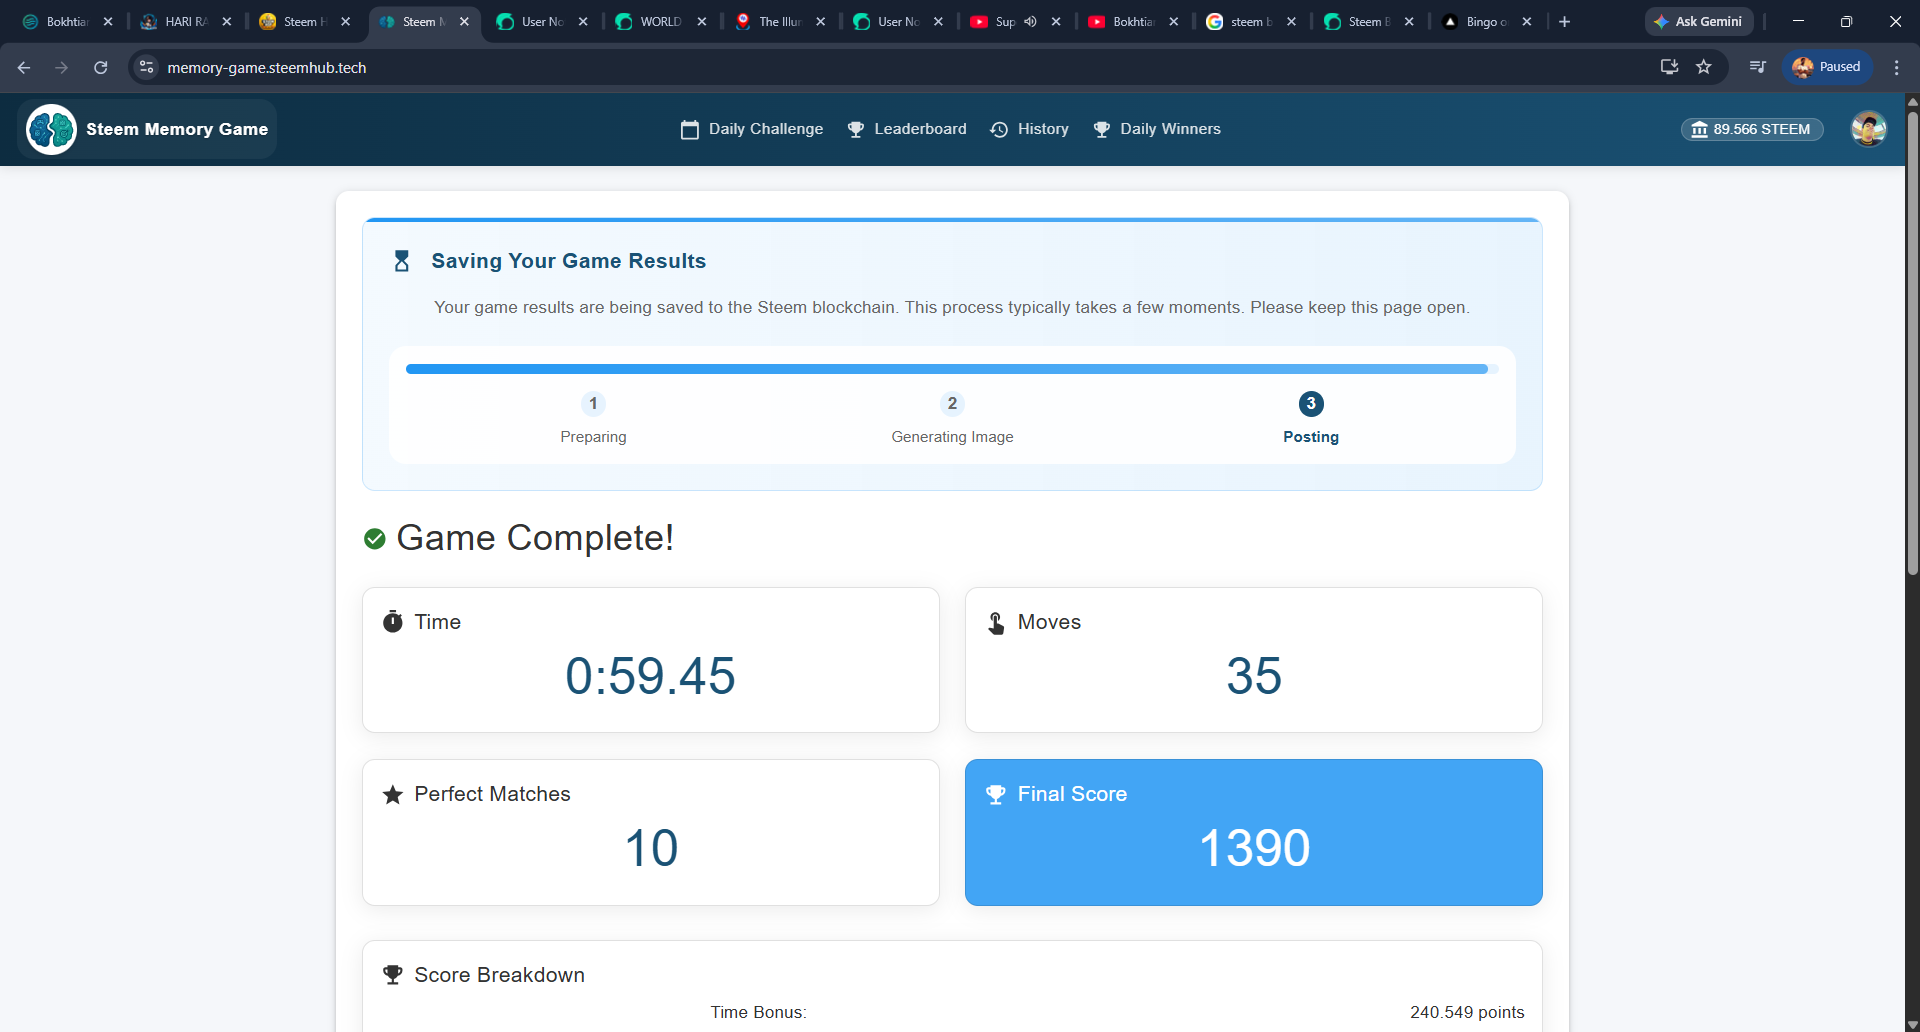The width and height of the screenshot is (1920, 1032).
Task: Click the trophy icon next to Leaderboard
Action: pyautogui.click(x=856, y=129)
